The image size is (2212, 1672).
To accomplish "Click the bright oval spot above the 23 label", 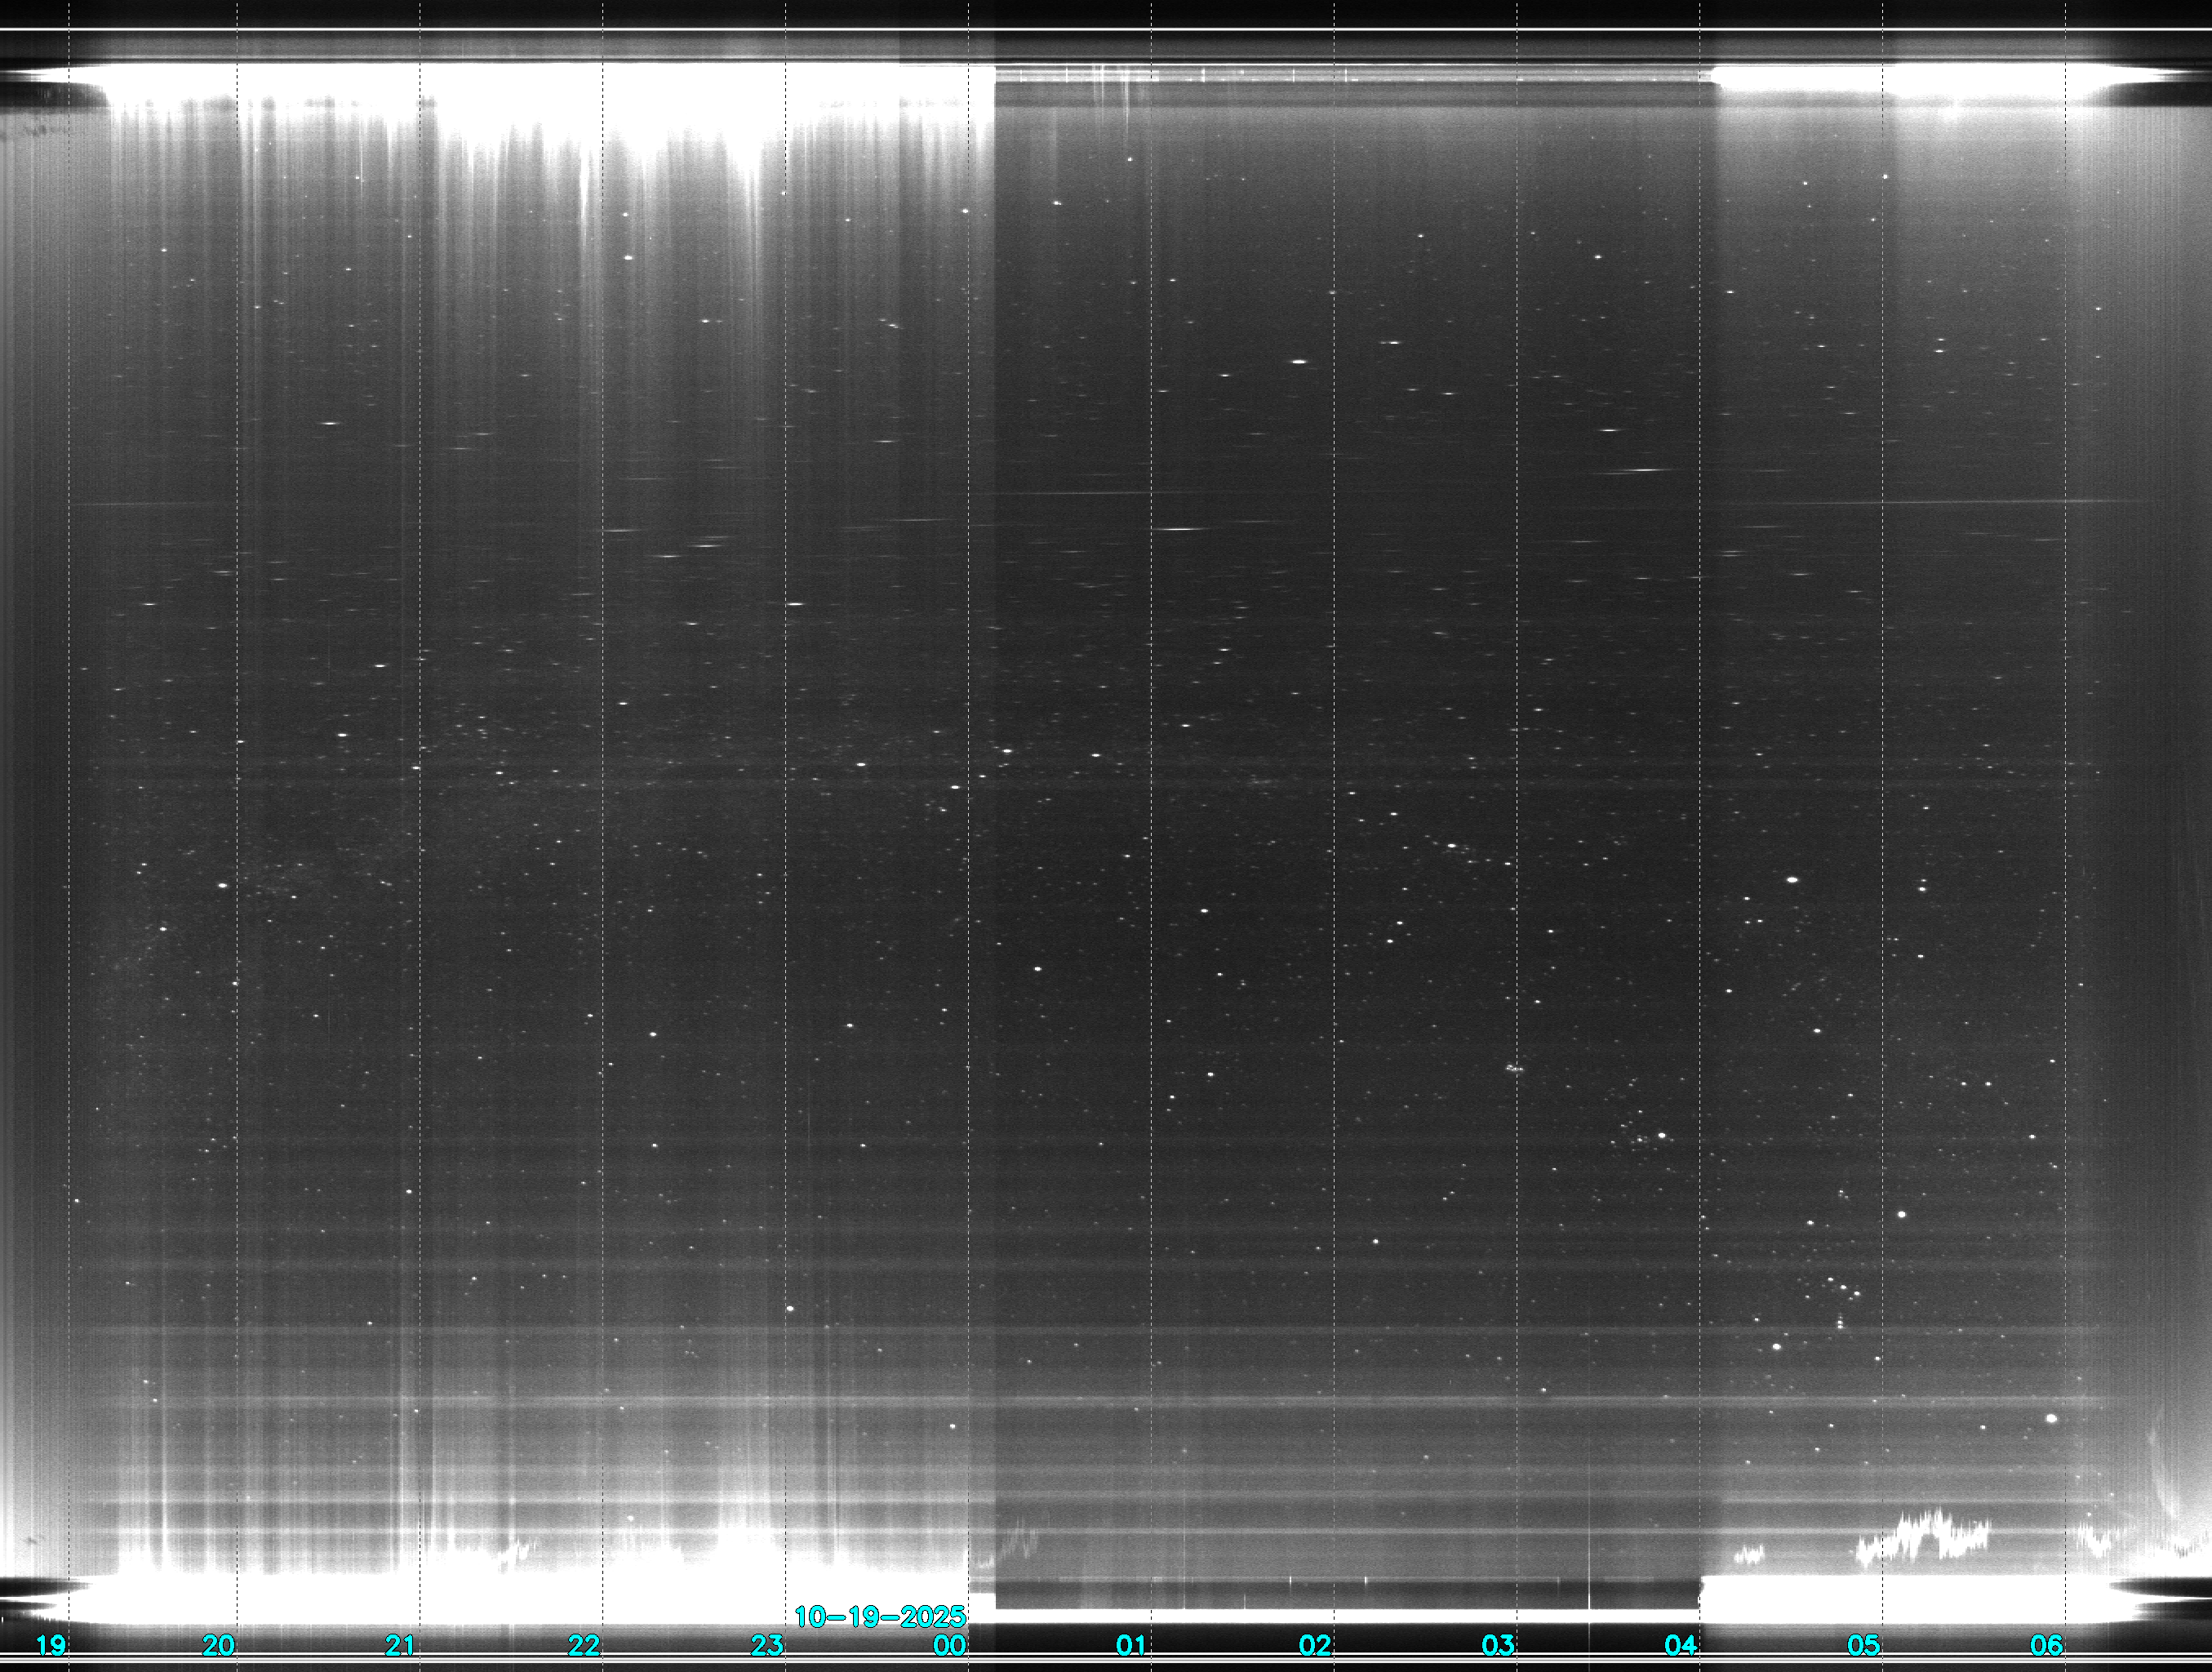I will pyautogui.click(x=791, y=1308).
